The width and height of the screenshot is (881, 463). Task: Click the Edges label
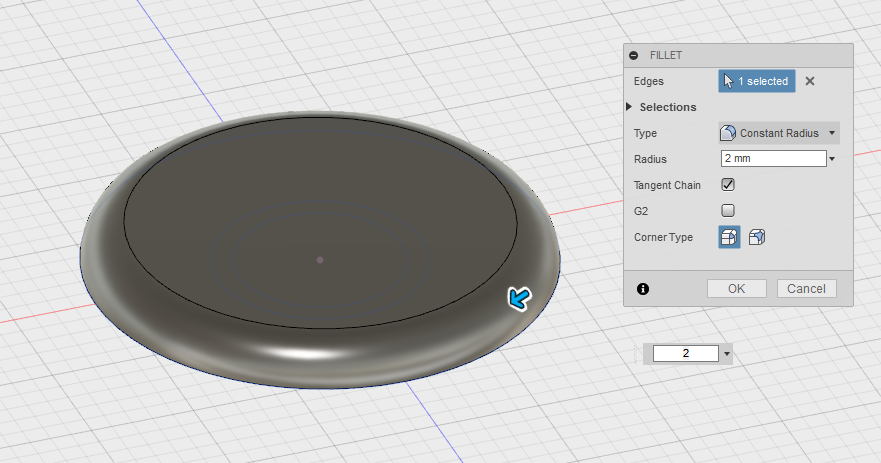[648, 81]
